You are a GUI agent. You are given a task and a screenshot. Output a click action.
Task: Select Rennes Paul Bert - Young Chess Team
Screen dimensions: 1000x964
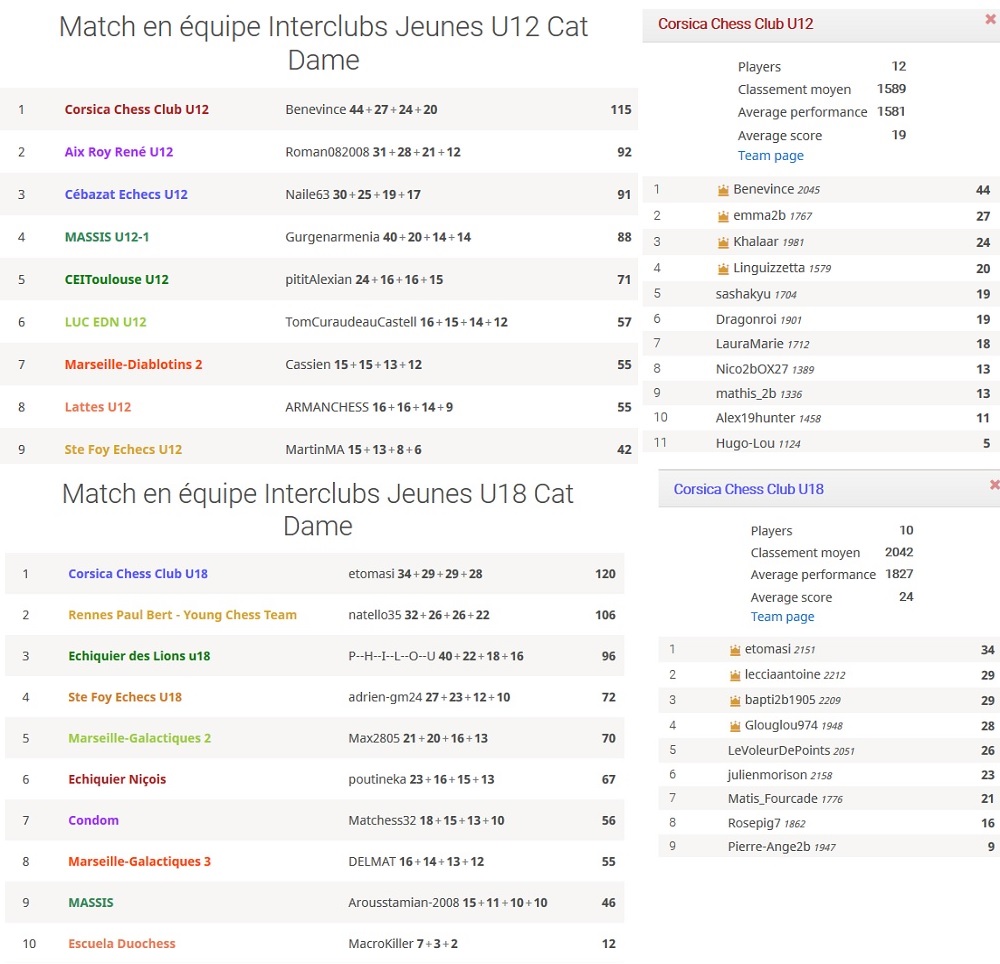(182, 615)
